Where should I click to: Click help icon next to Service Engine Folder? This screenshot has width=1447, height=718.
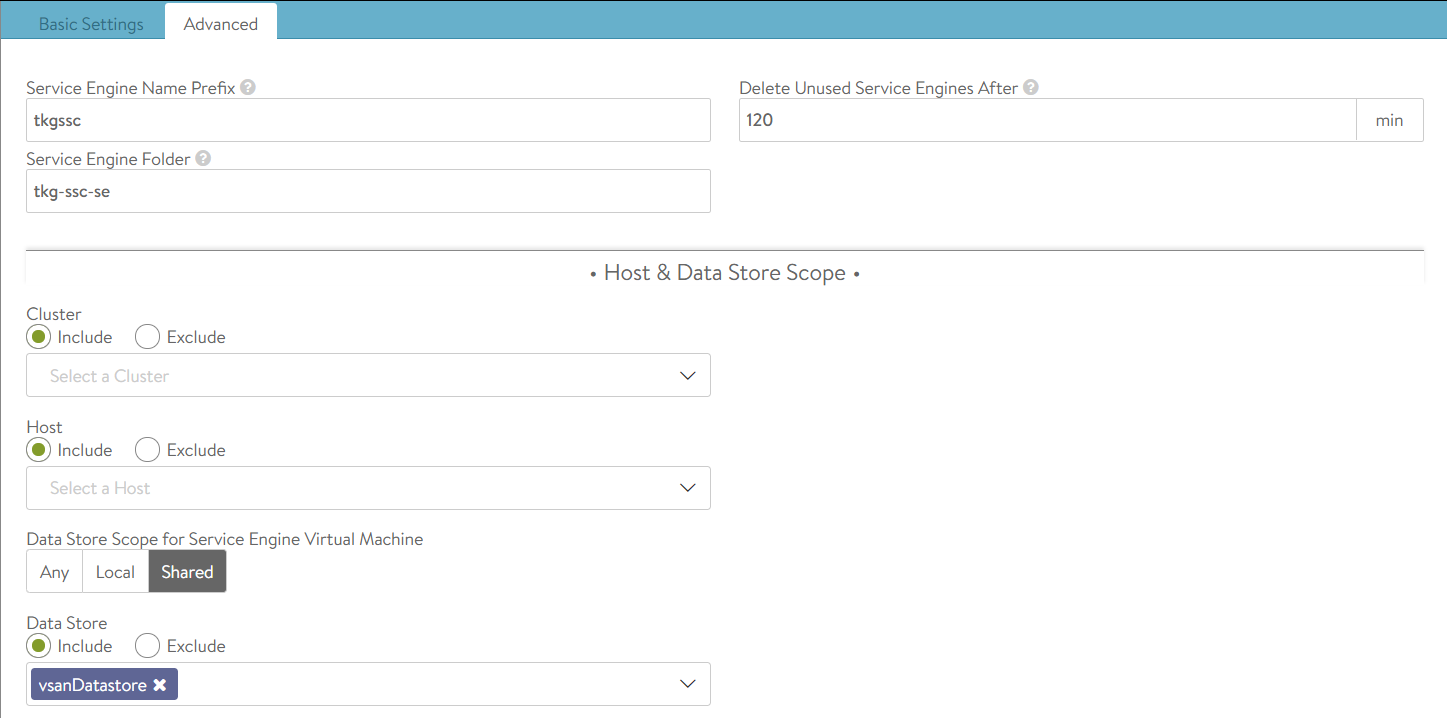click(x=203, y=159)
